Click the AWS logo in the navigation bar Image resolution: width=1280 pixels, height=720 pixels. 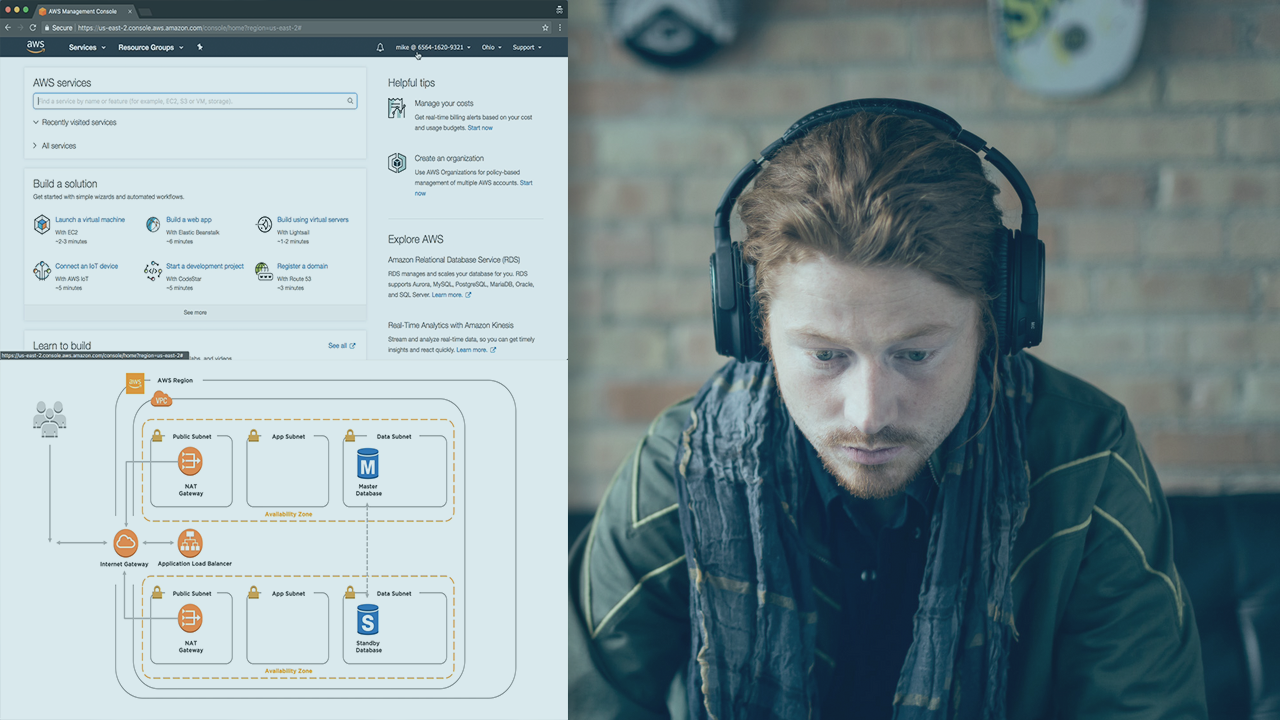point(36,47)
